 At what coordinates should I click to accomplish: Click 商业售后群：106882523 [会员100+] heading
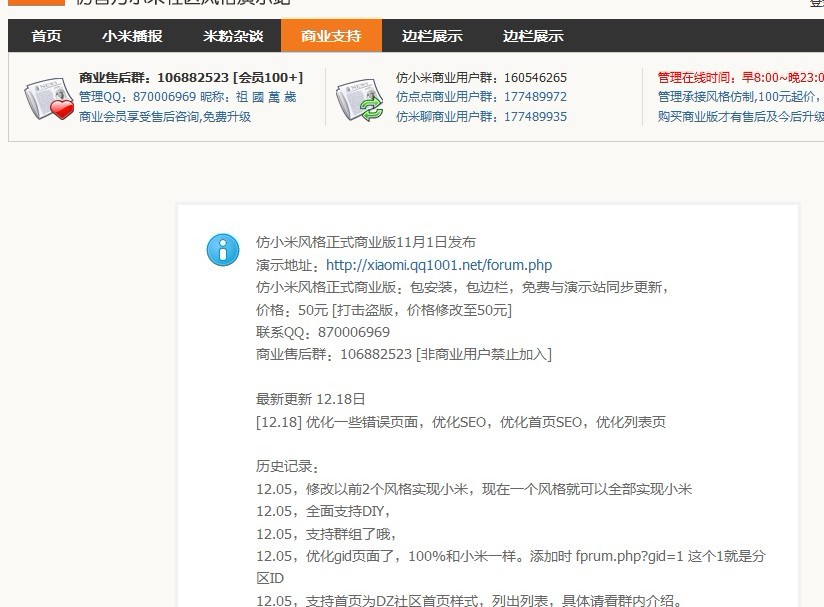[191, 78]
